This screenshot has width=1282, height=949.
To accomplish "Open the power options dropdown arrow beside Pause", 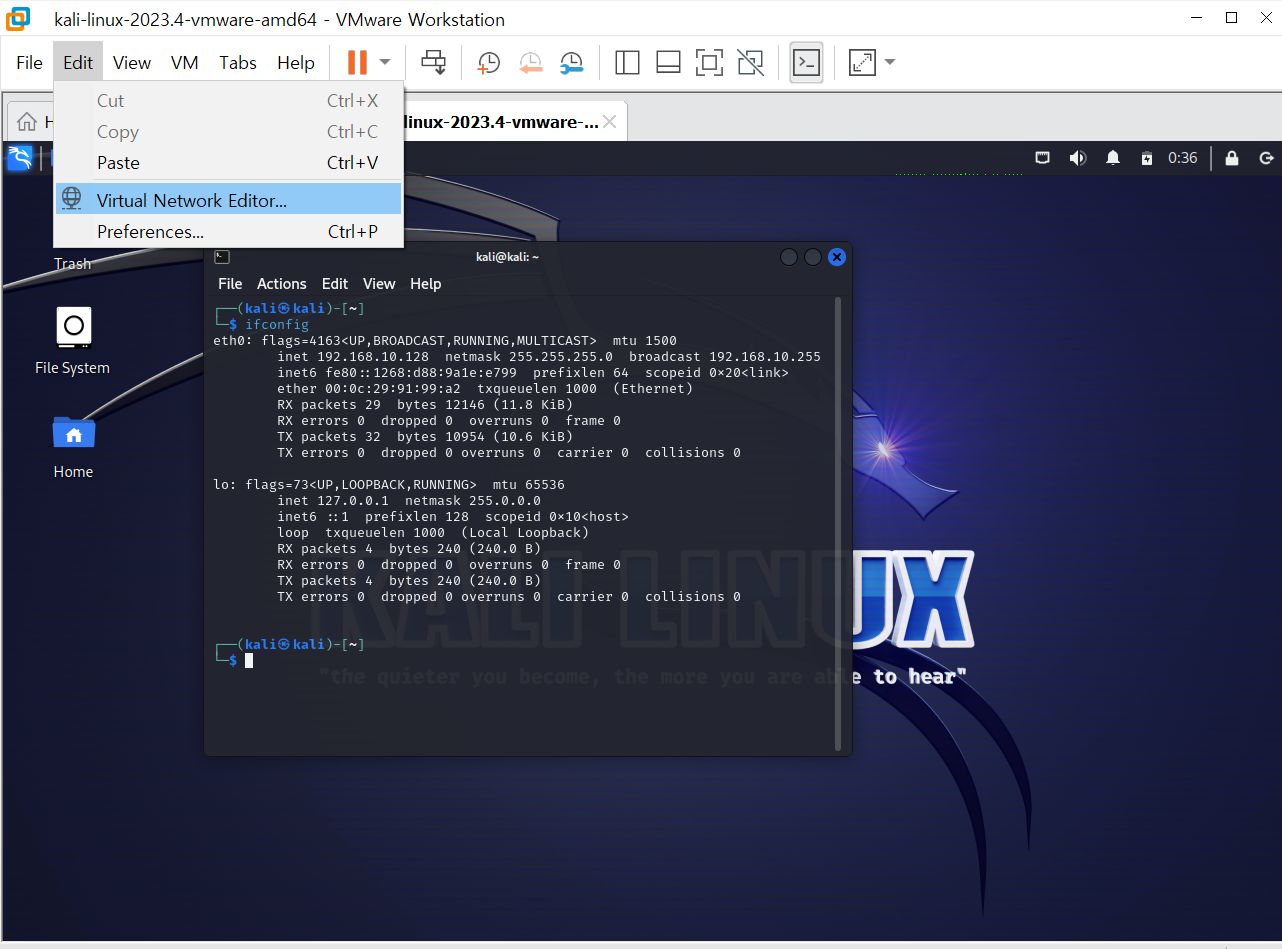I will point(385,62).
